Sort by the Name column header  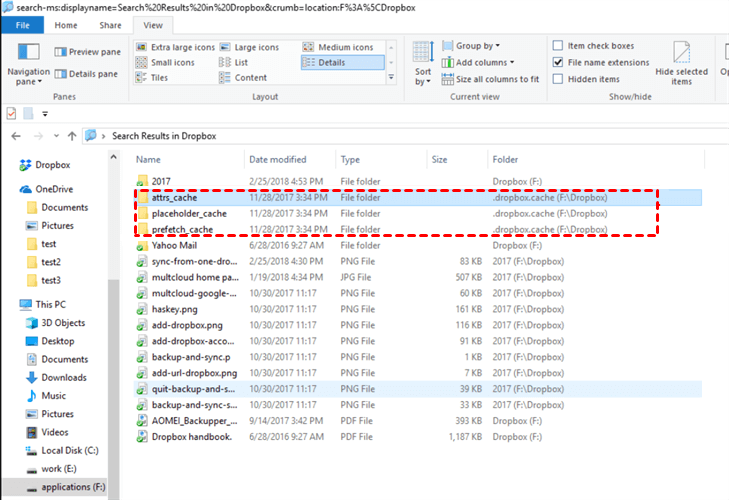click(x=188, y=160)
